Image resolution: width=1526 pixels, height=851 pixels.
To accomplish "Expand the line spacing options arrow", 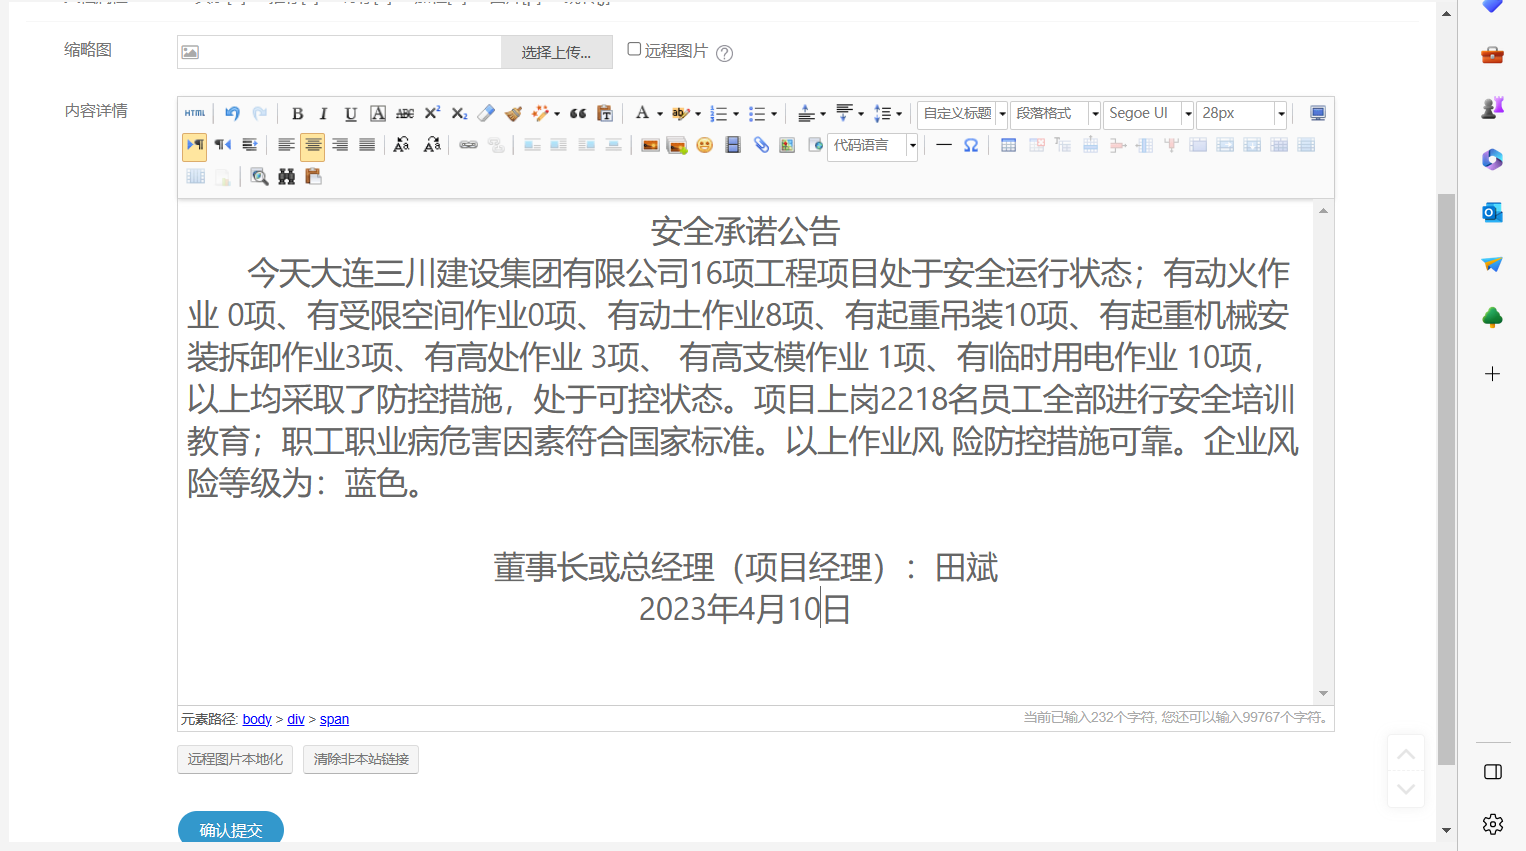I will coord(899,114).
